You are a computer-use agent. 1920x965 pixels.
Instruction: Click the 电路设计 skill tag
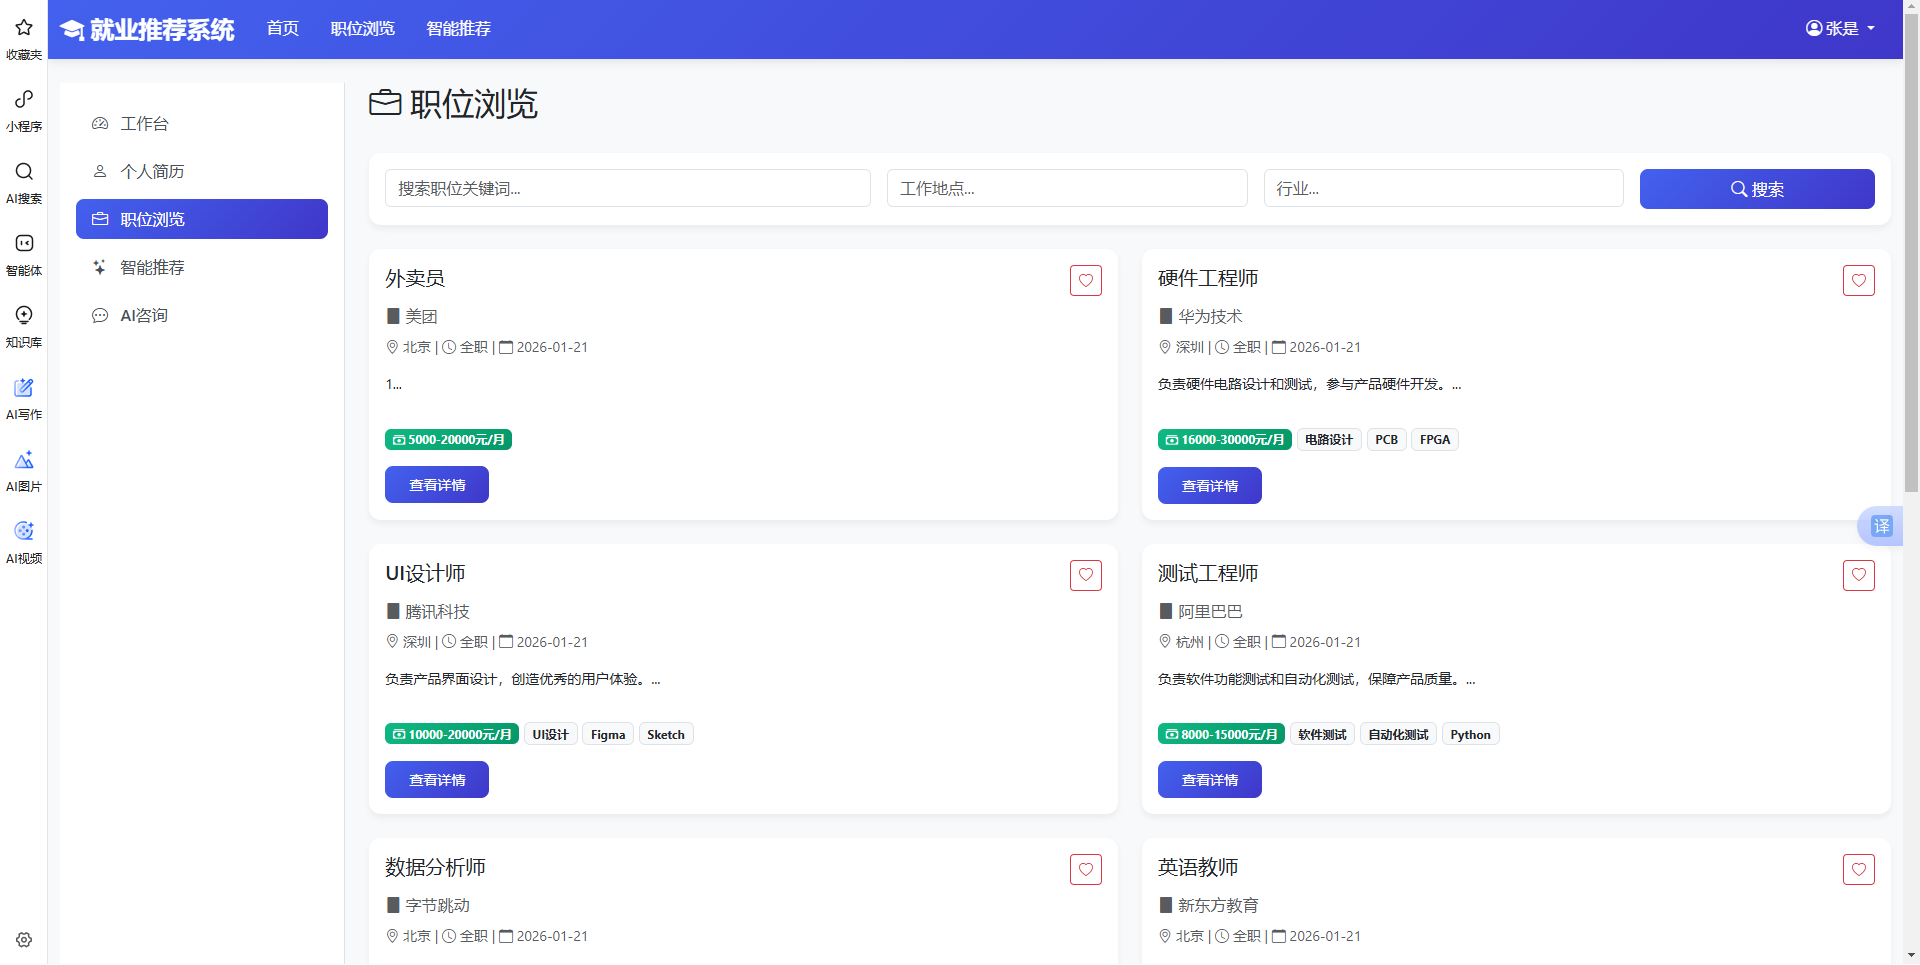coord(1329,440)
